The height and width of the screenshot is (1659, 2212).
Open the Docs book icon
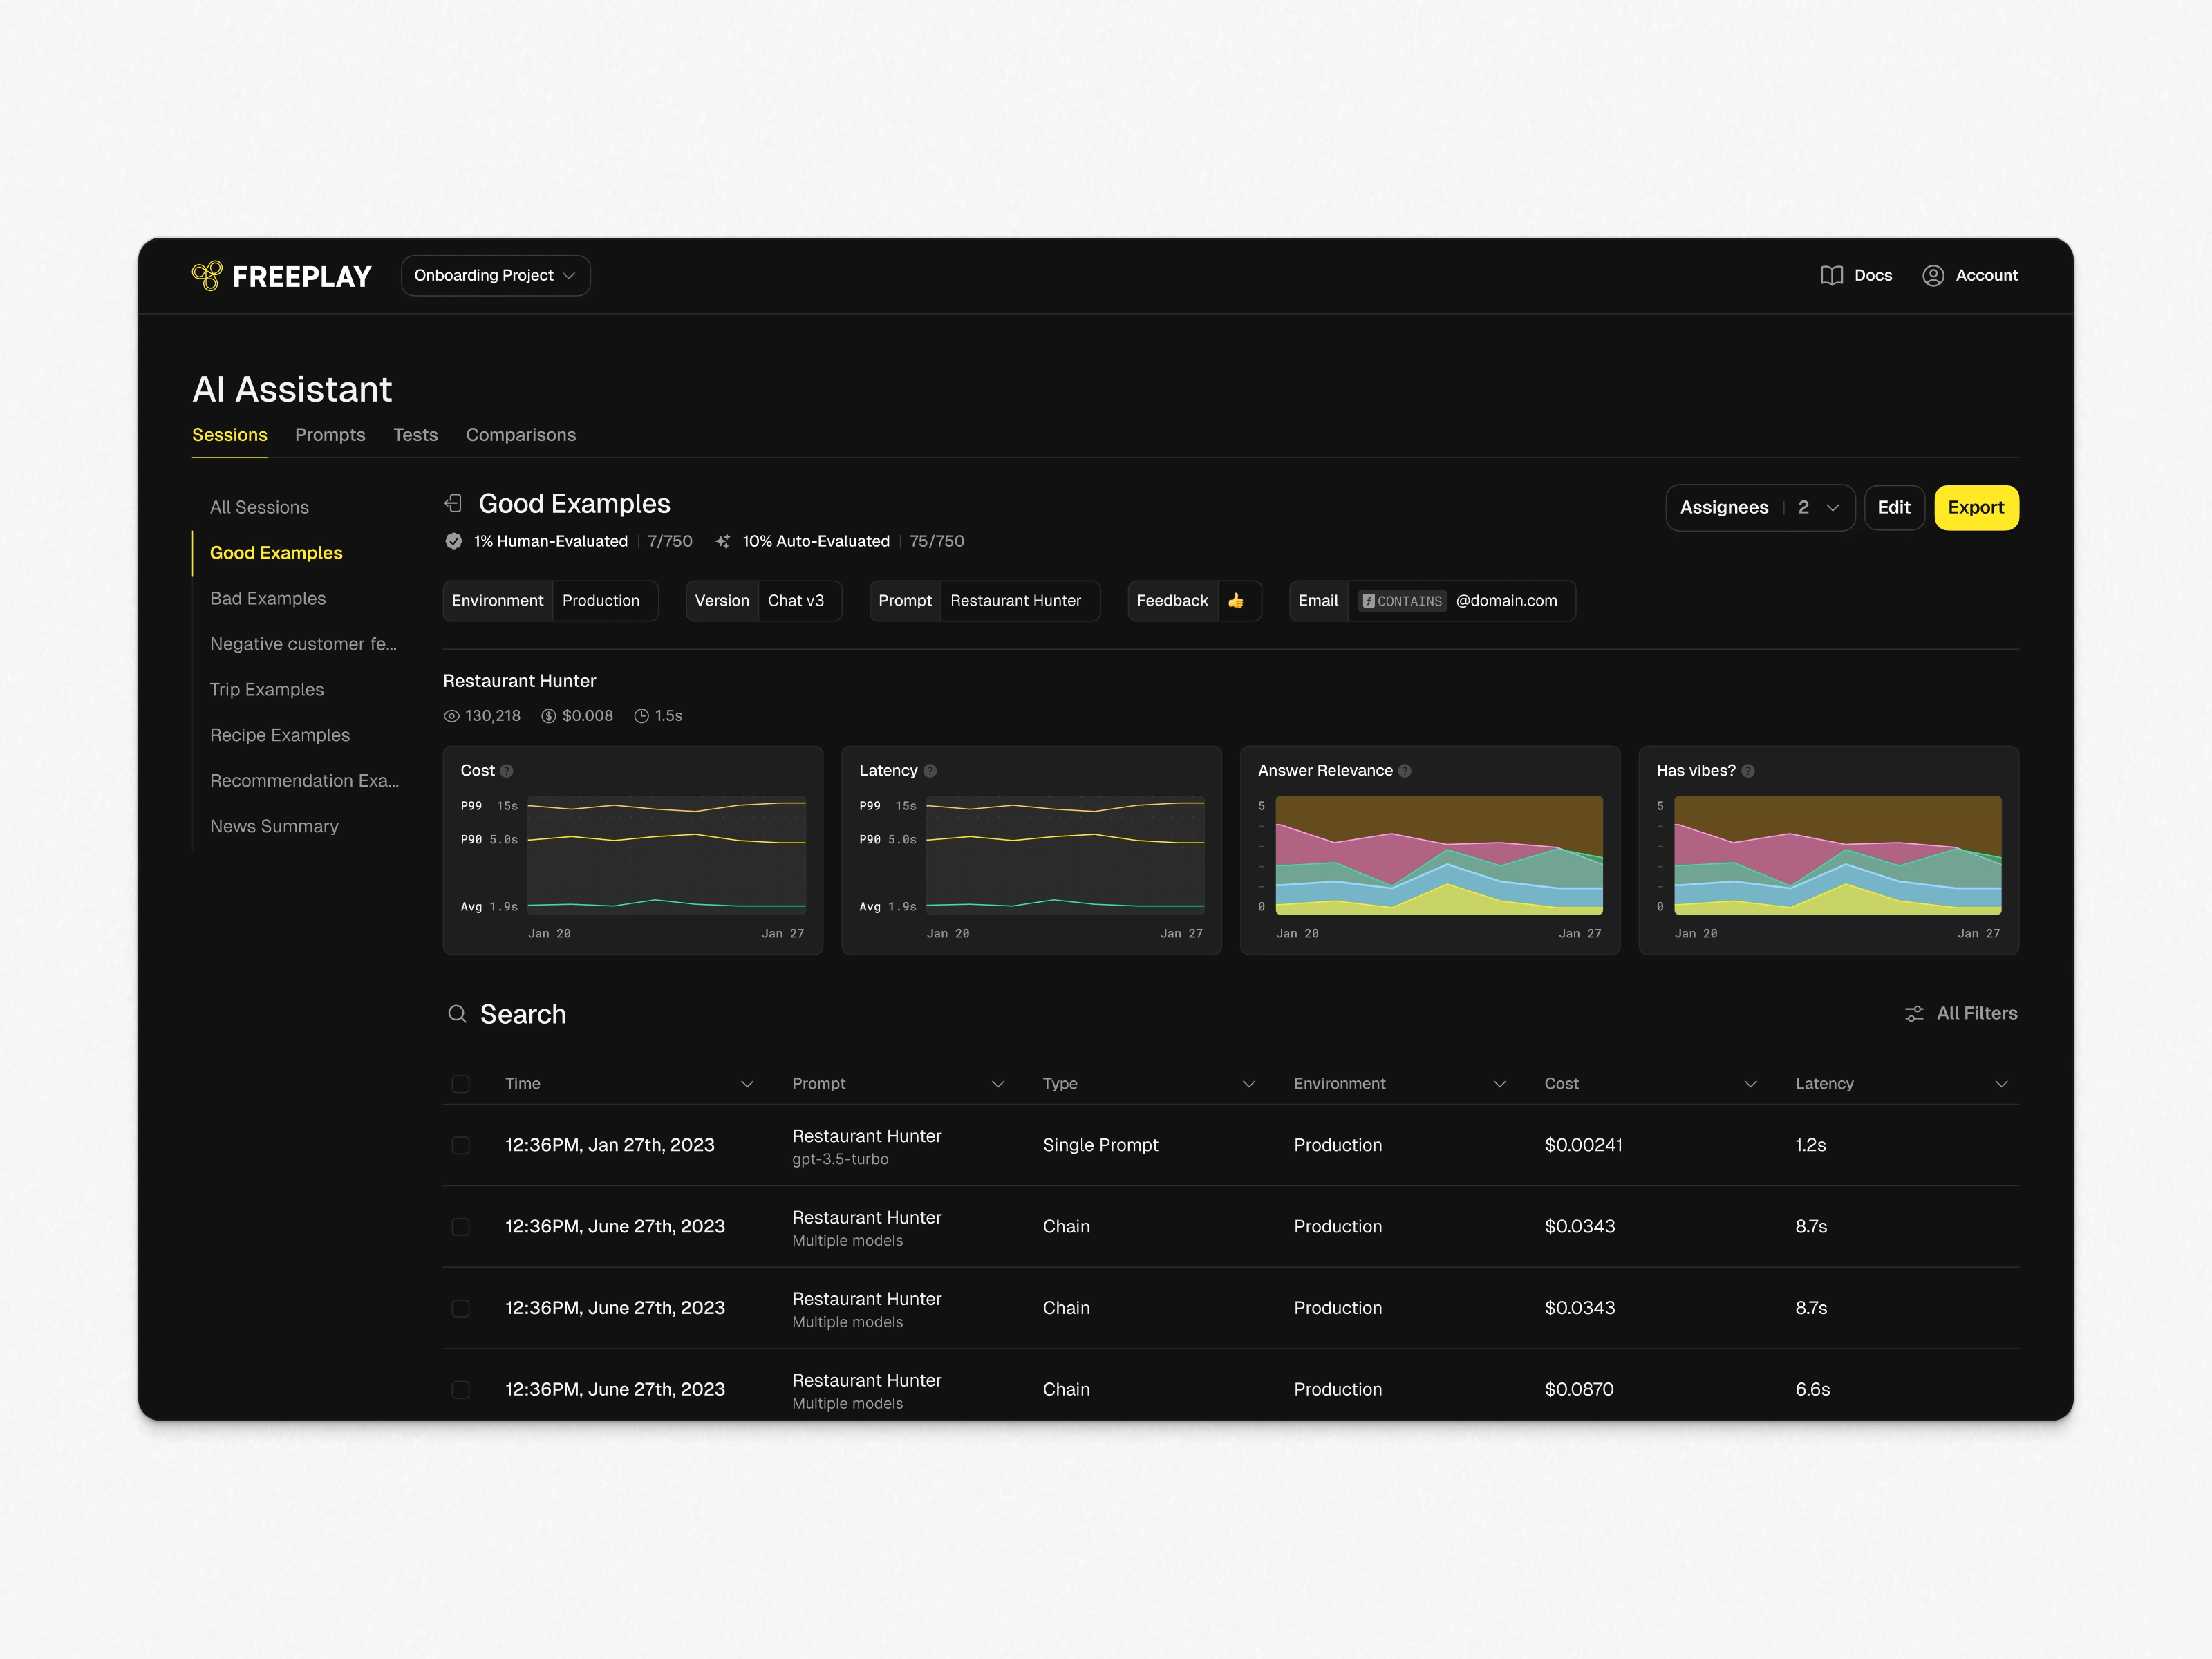pyautogui.click(x=1831, y=276)
